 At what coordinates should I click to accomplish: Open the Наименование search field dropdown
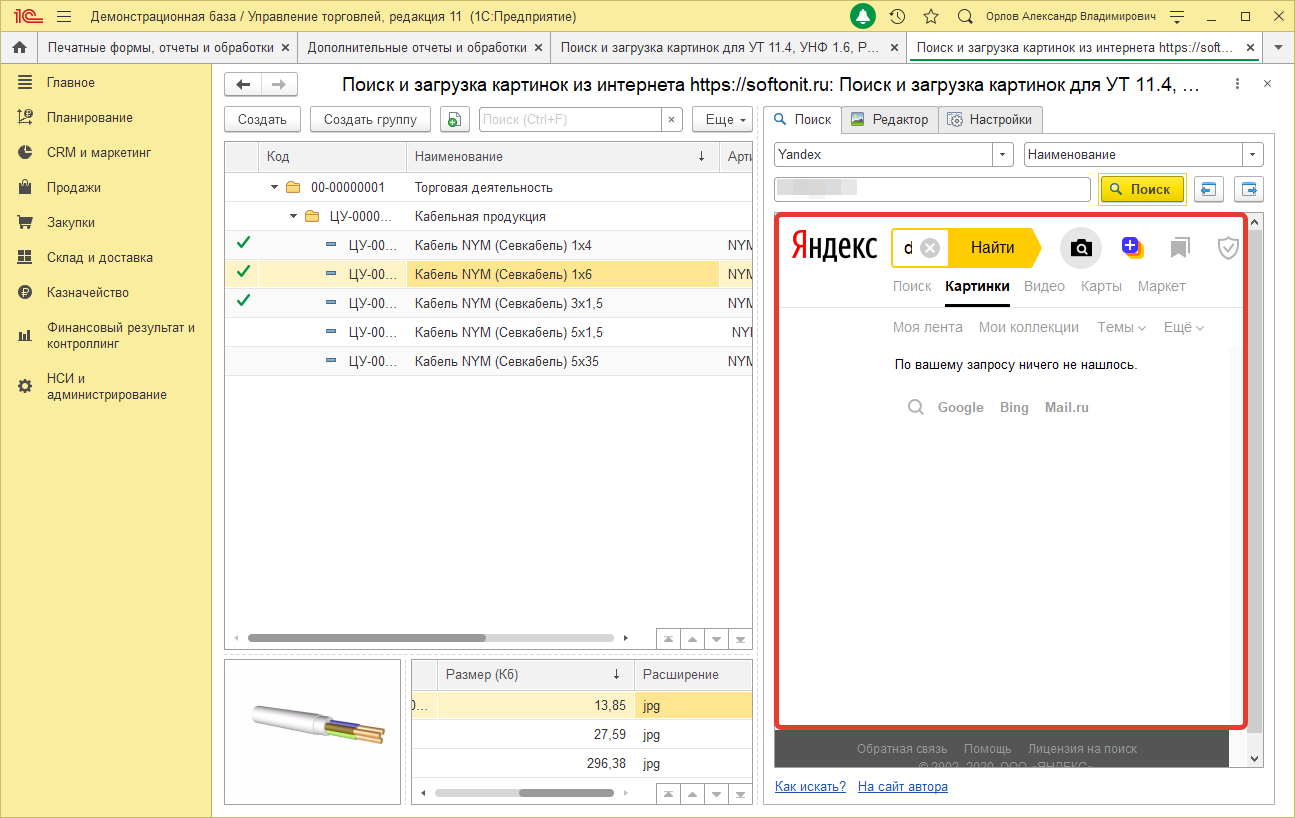click(x=1253, y=155)
